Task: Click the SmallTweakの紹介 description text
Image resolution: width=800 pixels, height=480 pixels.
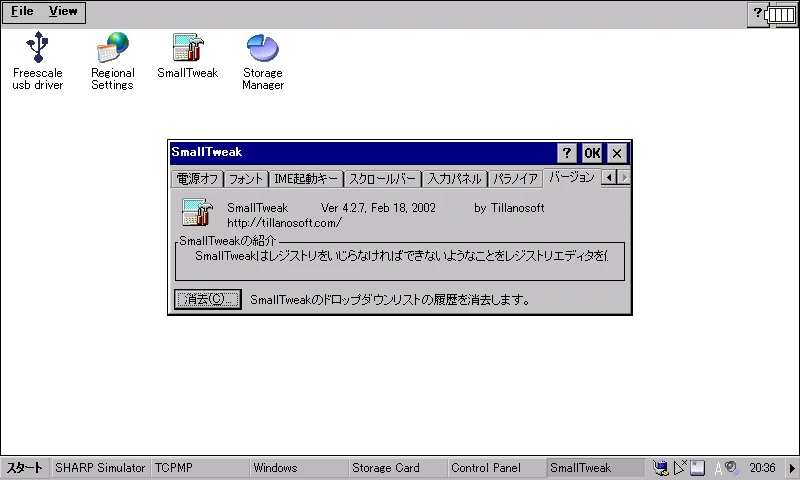Action: pos(401,256)
